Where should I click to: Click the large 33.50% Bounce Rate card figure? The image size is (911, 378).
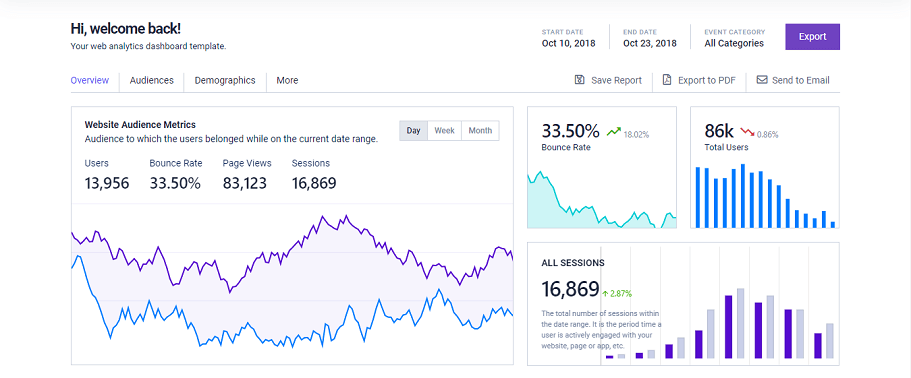pos(571,130)
